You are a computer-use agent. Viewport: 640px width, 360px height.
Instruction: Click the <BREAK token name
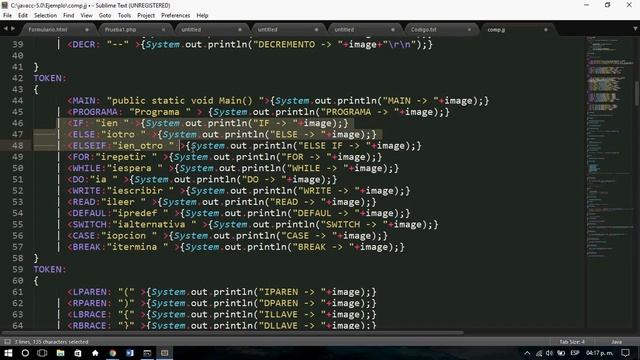(84, 247)
